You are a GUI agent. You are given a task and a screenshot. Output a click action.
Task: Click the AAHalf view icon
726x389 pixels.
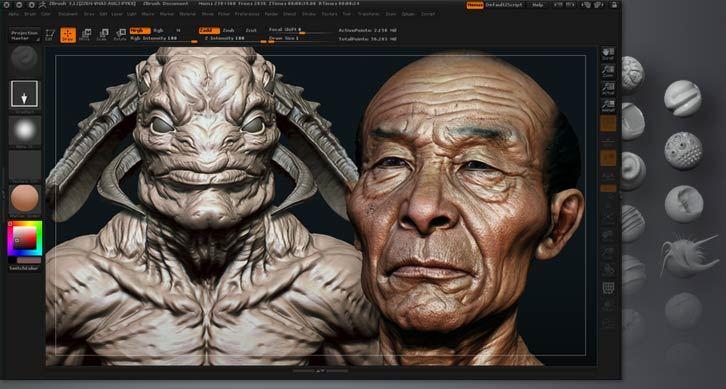(608, 106)
